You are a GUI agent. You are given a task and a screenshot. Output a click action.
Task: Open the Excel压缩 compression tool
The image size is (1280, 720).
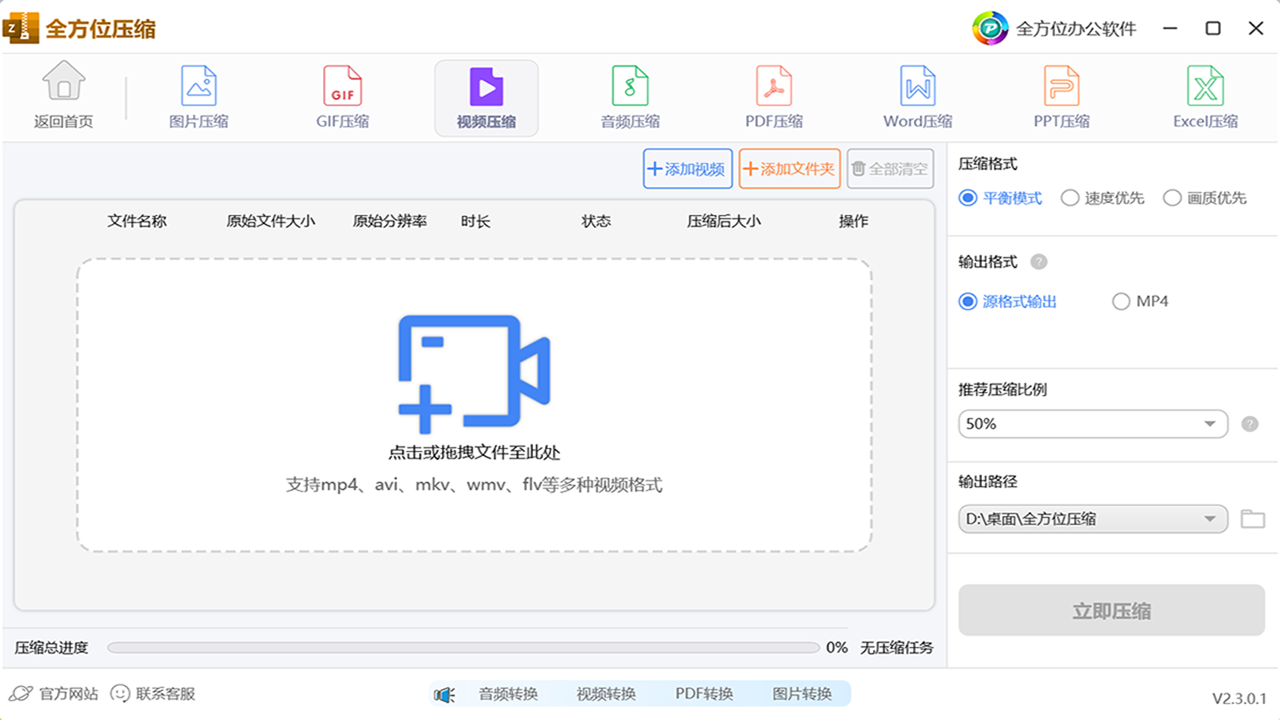point(1205,97)
